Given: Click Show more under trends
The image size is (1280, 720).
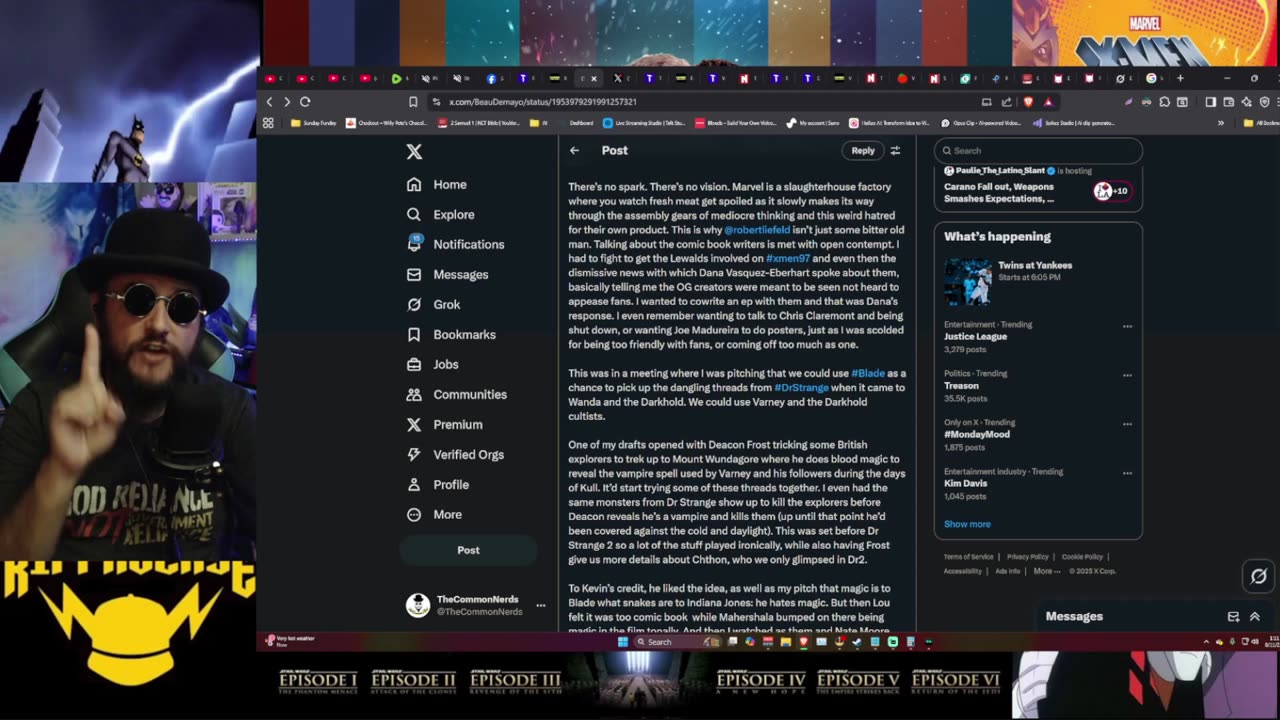Looking at the screenshot, I should coord(967,524).
